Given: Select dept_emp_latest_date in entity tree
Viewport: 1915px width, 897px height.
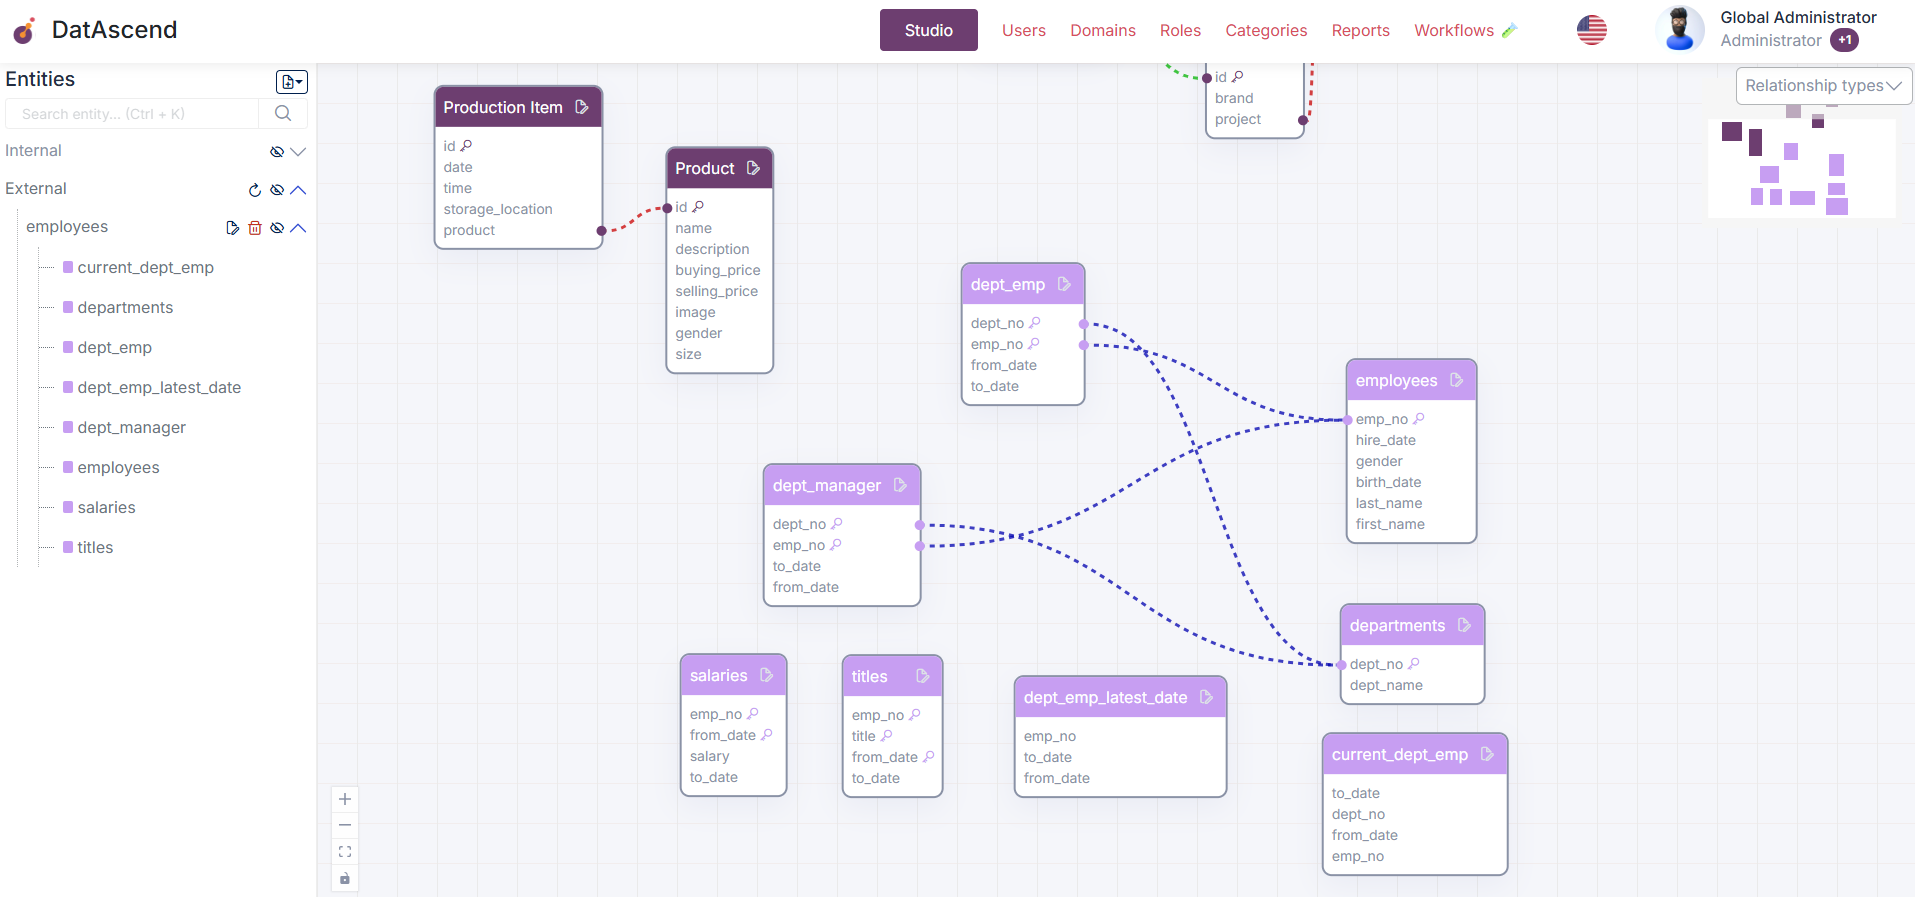Looking at the screenshot, I should (159, 387).
